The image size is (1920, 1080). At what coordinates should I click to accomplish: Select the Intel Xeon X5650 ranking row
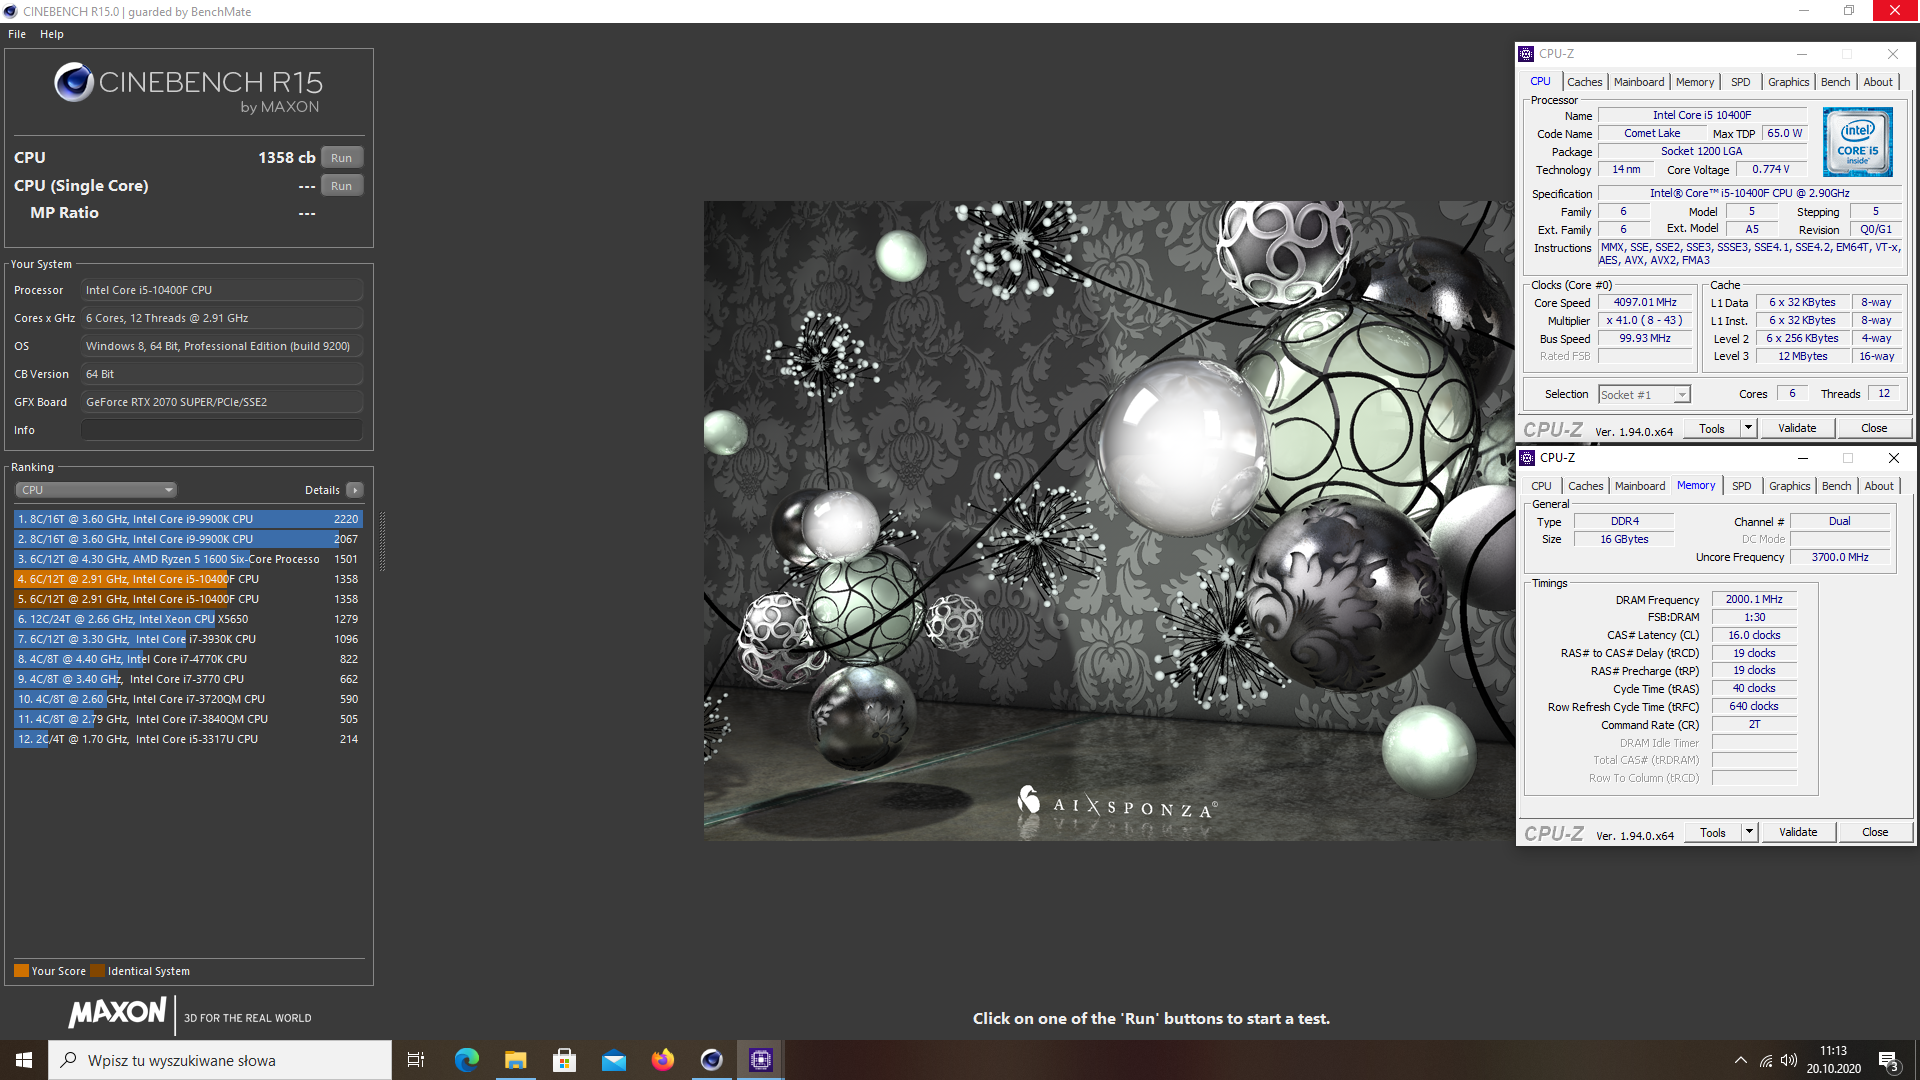188,619
